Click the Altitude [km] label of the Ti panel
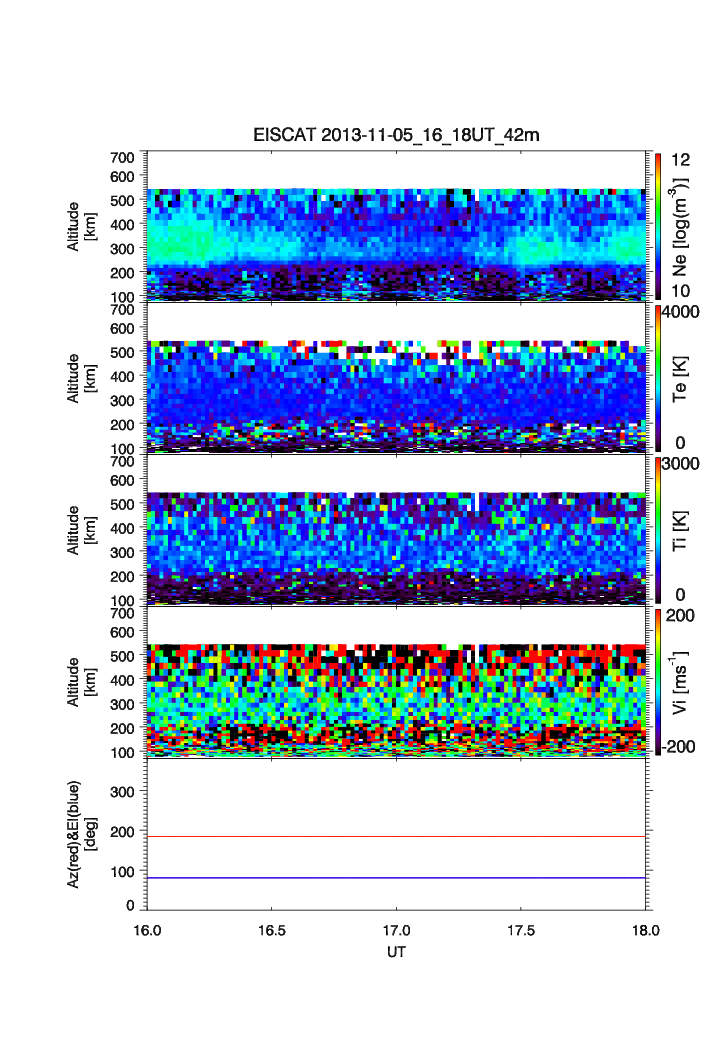This screenshot has width=708, height=1062. pyautogui.click(x=81, y=530)
